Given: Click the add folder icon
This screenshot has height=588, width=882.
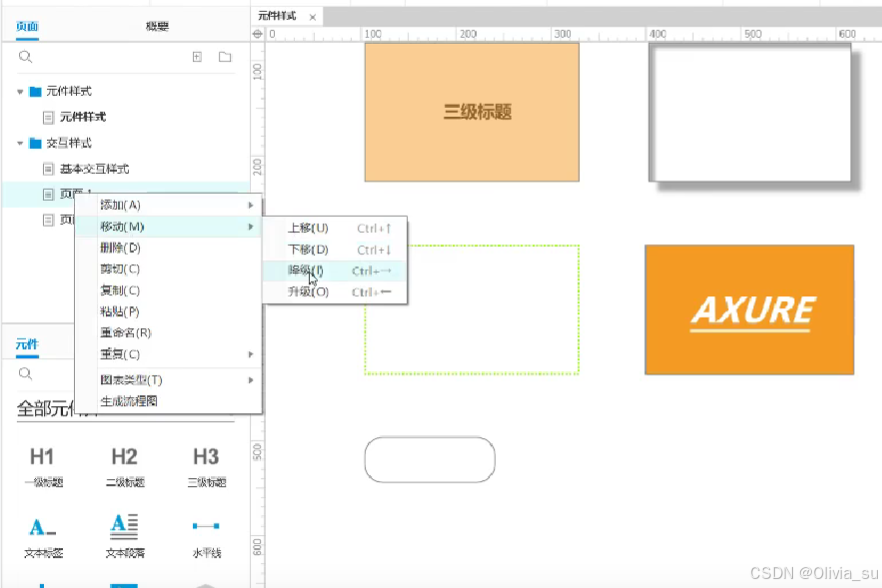Looking at the screenshot, I should click(225, 57).
